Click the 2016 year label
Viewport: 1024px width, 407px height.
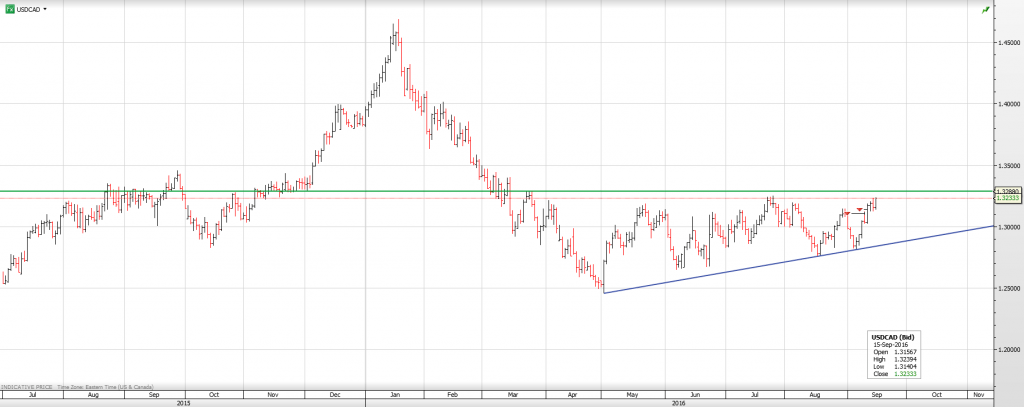(x=679, y=402)
